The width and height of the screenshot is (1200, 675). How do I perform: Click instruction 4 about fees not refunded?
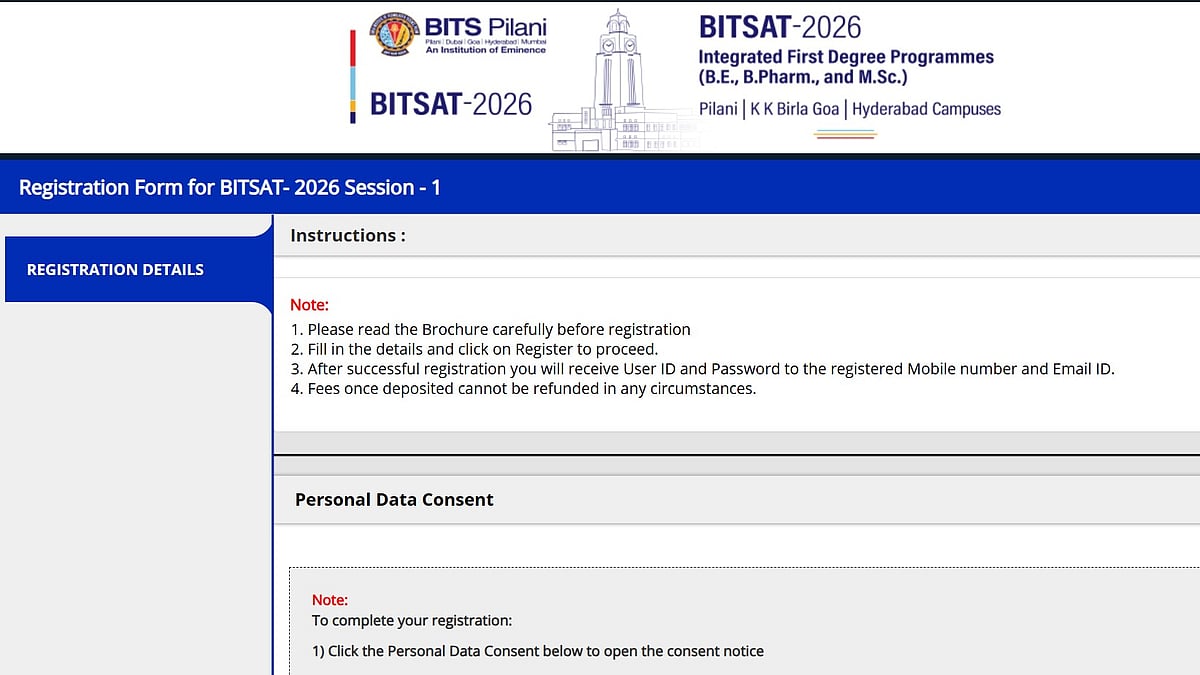[524, 388]
